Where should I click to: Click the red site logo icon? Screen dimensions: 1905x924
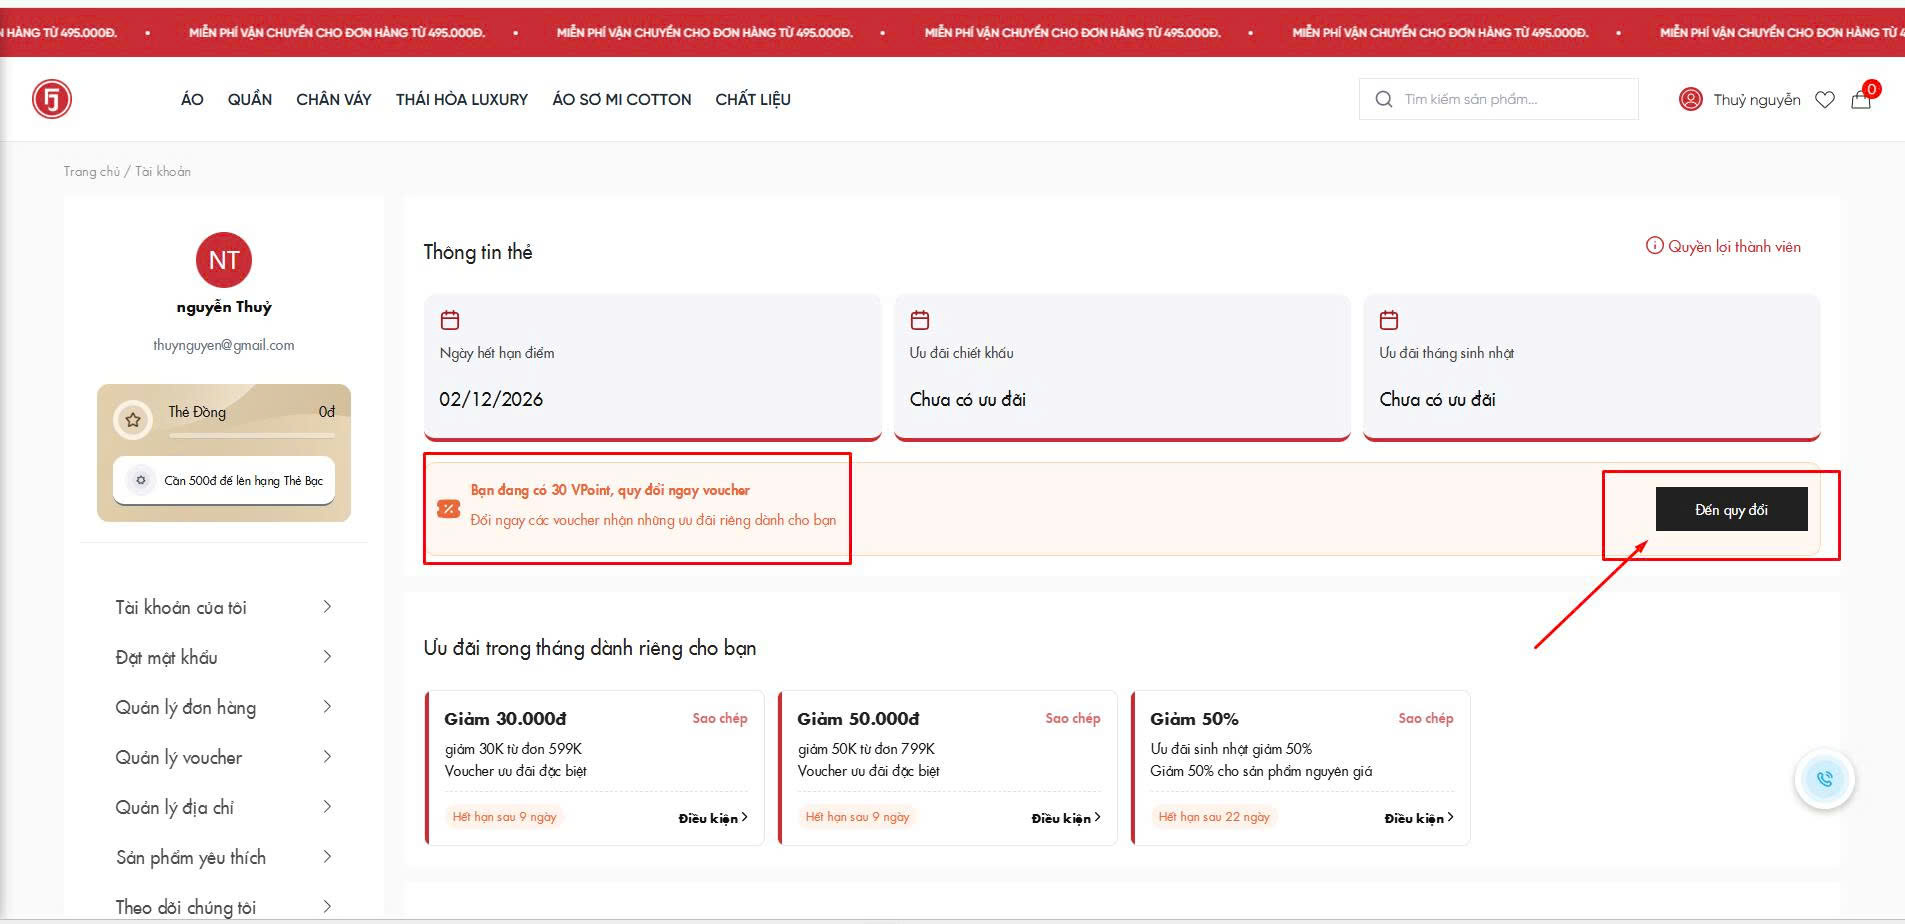pyautogui.click(x=52, y=99)
